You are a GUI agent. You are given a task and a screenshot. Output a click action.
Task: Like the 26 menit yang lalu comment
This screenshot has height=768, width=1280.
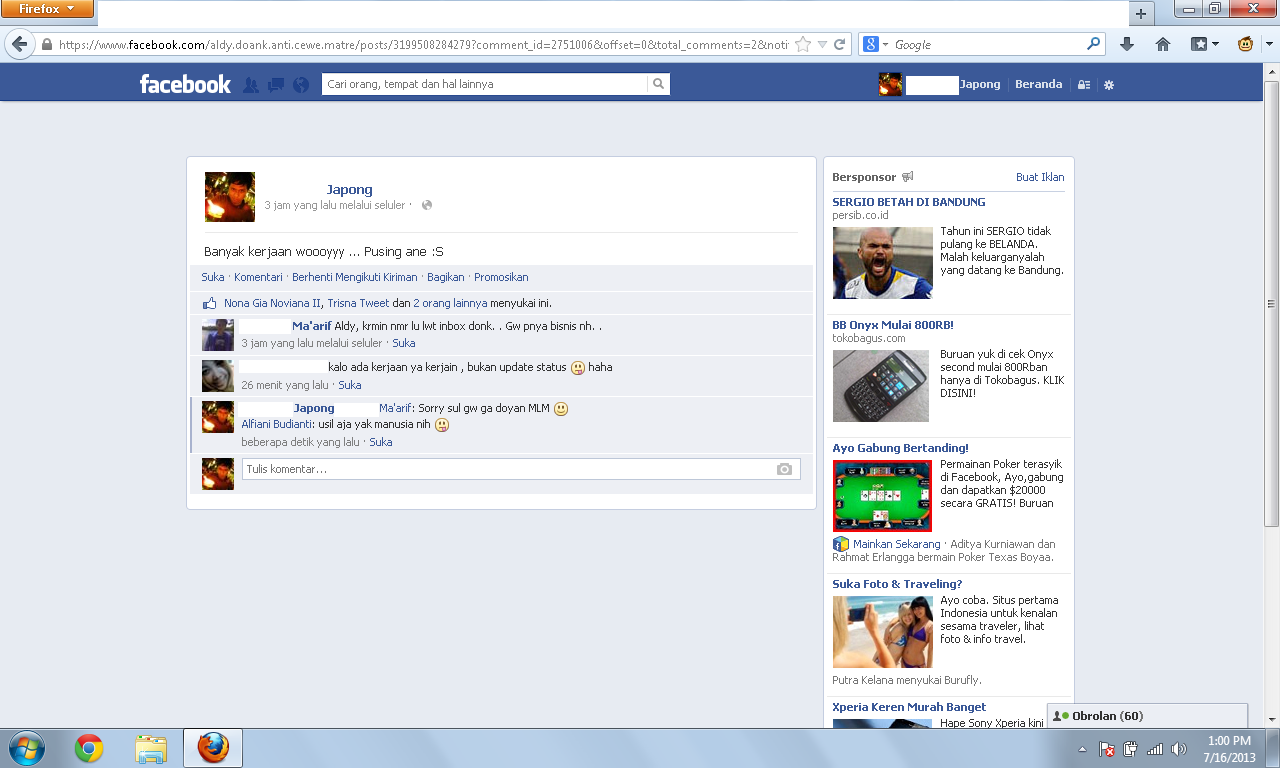(x=350, y=385)
